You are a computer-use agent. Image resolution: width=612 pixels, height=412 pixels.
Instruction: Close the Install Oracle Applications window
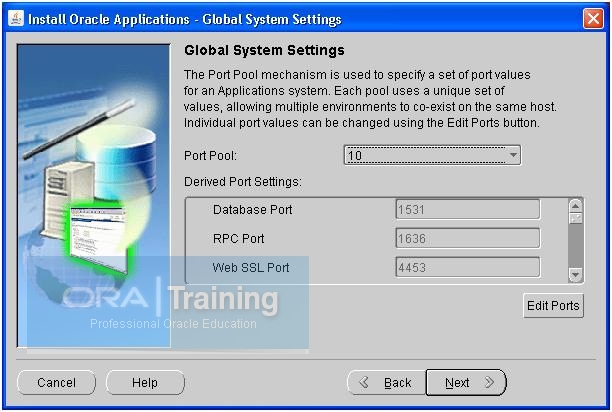tap(593, 18)
